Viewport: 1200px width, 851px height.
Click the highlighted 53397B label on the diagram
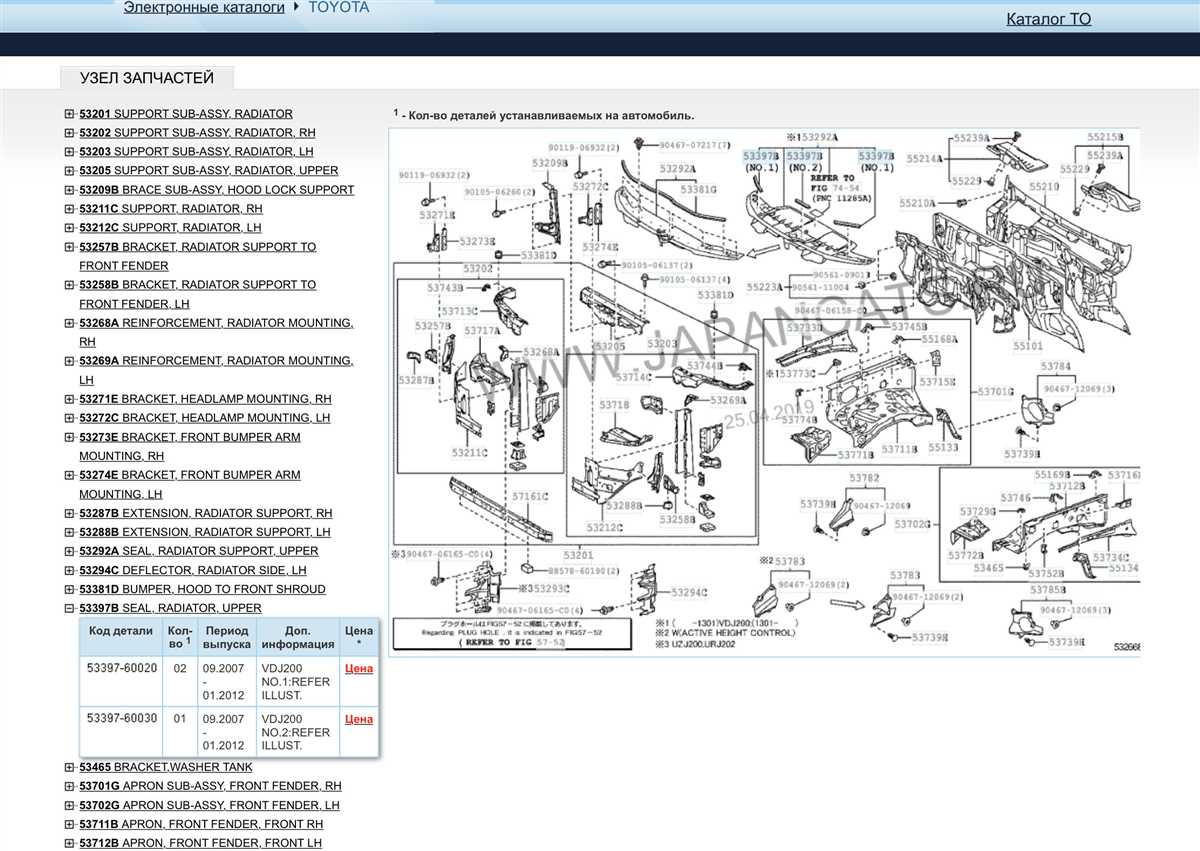click(x=759, y=156)
